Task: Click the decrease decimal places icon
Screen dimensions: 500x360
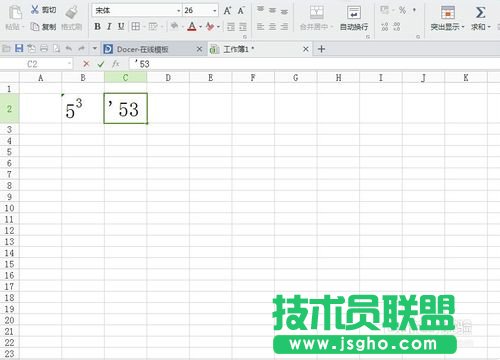Action: [x=397, y=27]
